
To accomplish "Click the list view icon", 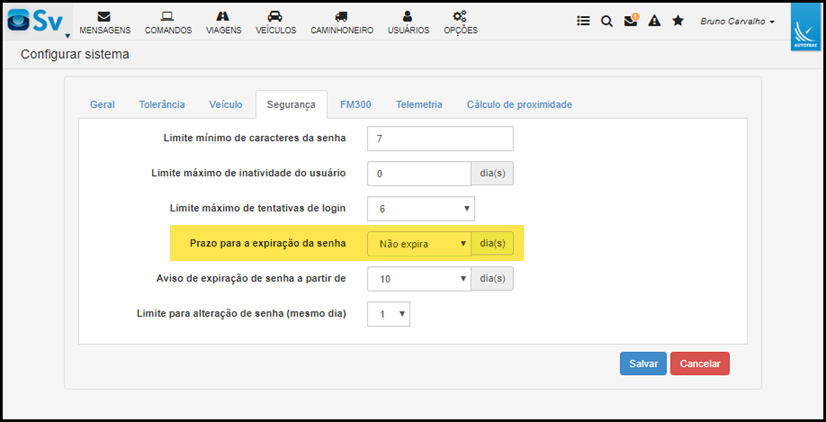I will click(583, 21).
